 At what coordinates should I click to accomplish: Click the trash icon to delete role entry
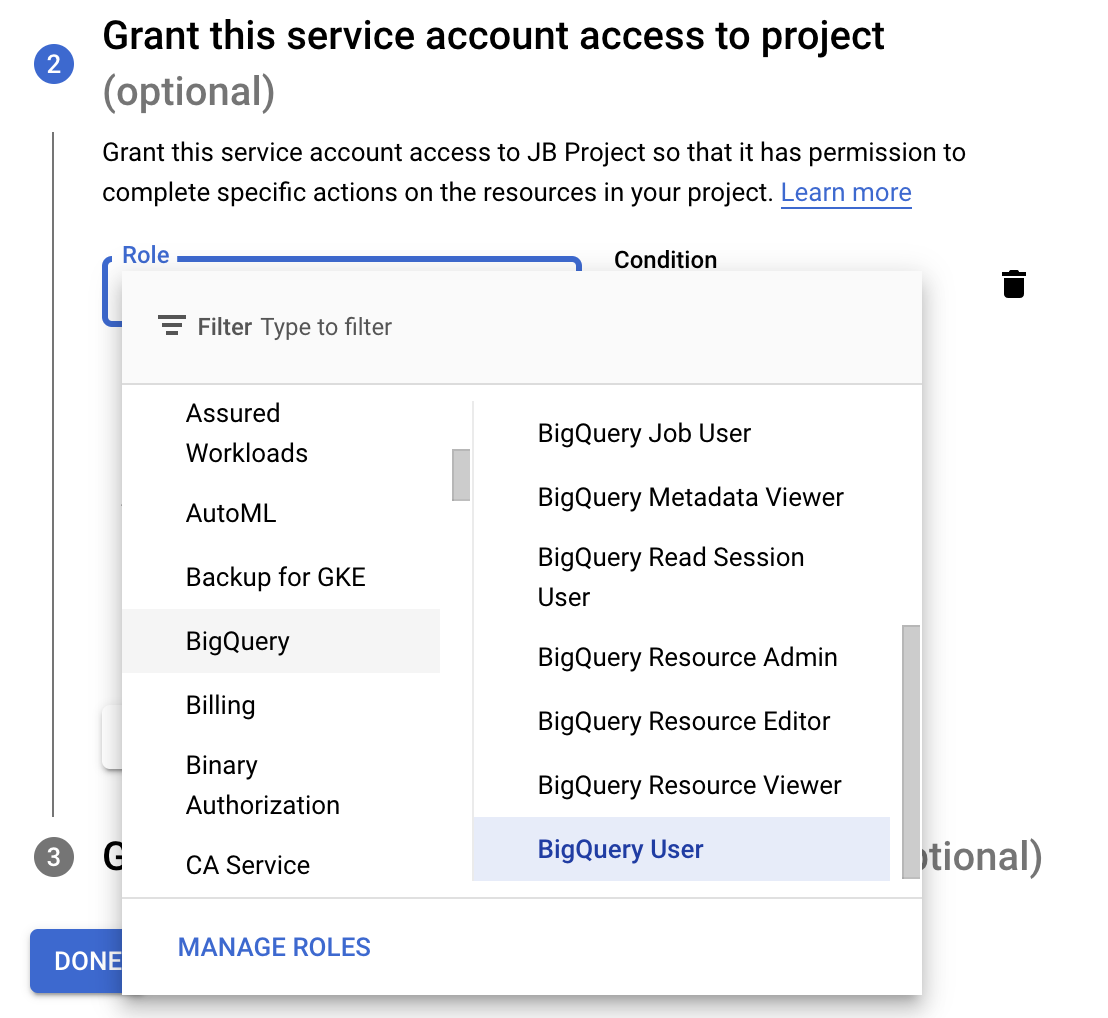click(x=1014, y=284)
